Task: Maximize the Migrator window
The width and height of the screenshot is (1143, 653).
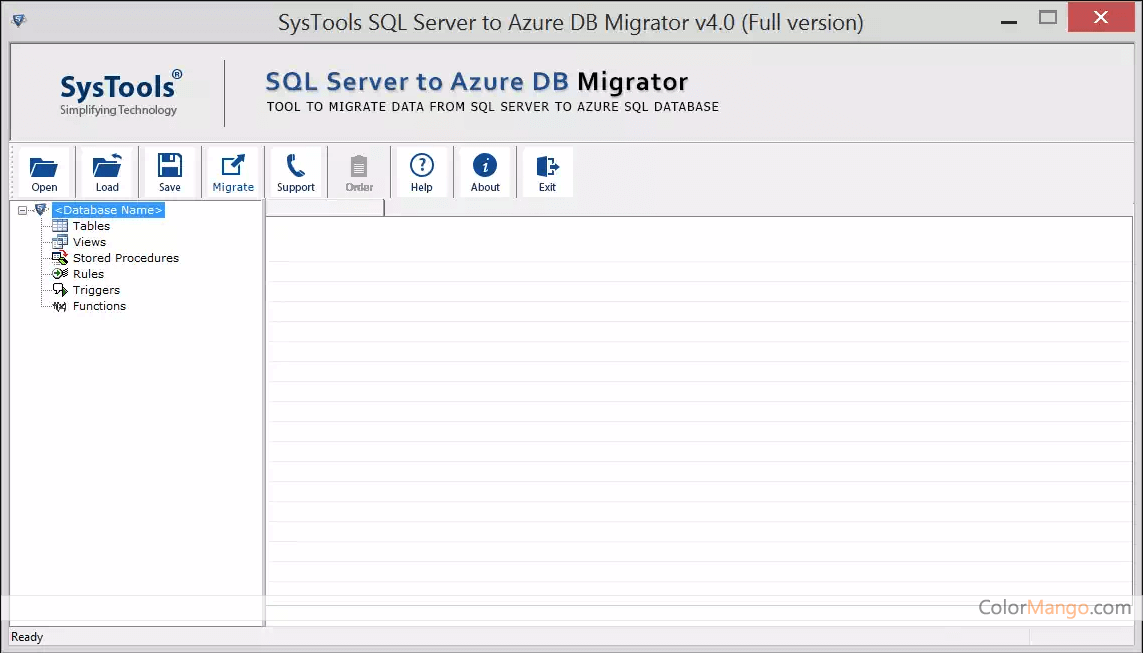Action: pos(1048,17)
